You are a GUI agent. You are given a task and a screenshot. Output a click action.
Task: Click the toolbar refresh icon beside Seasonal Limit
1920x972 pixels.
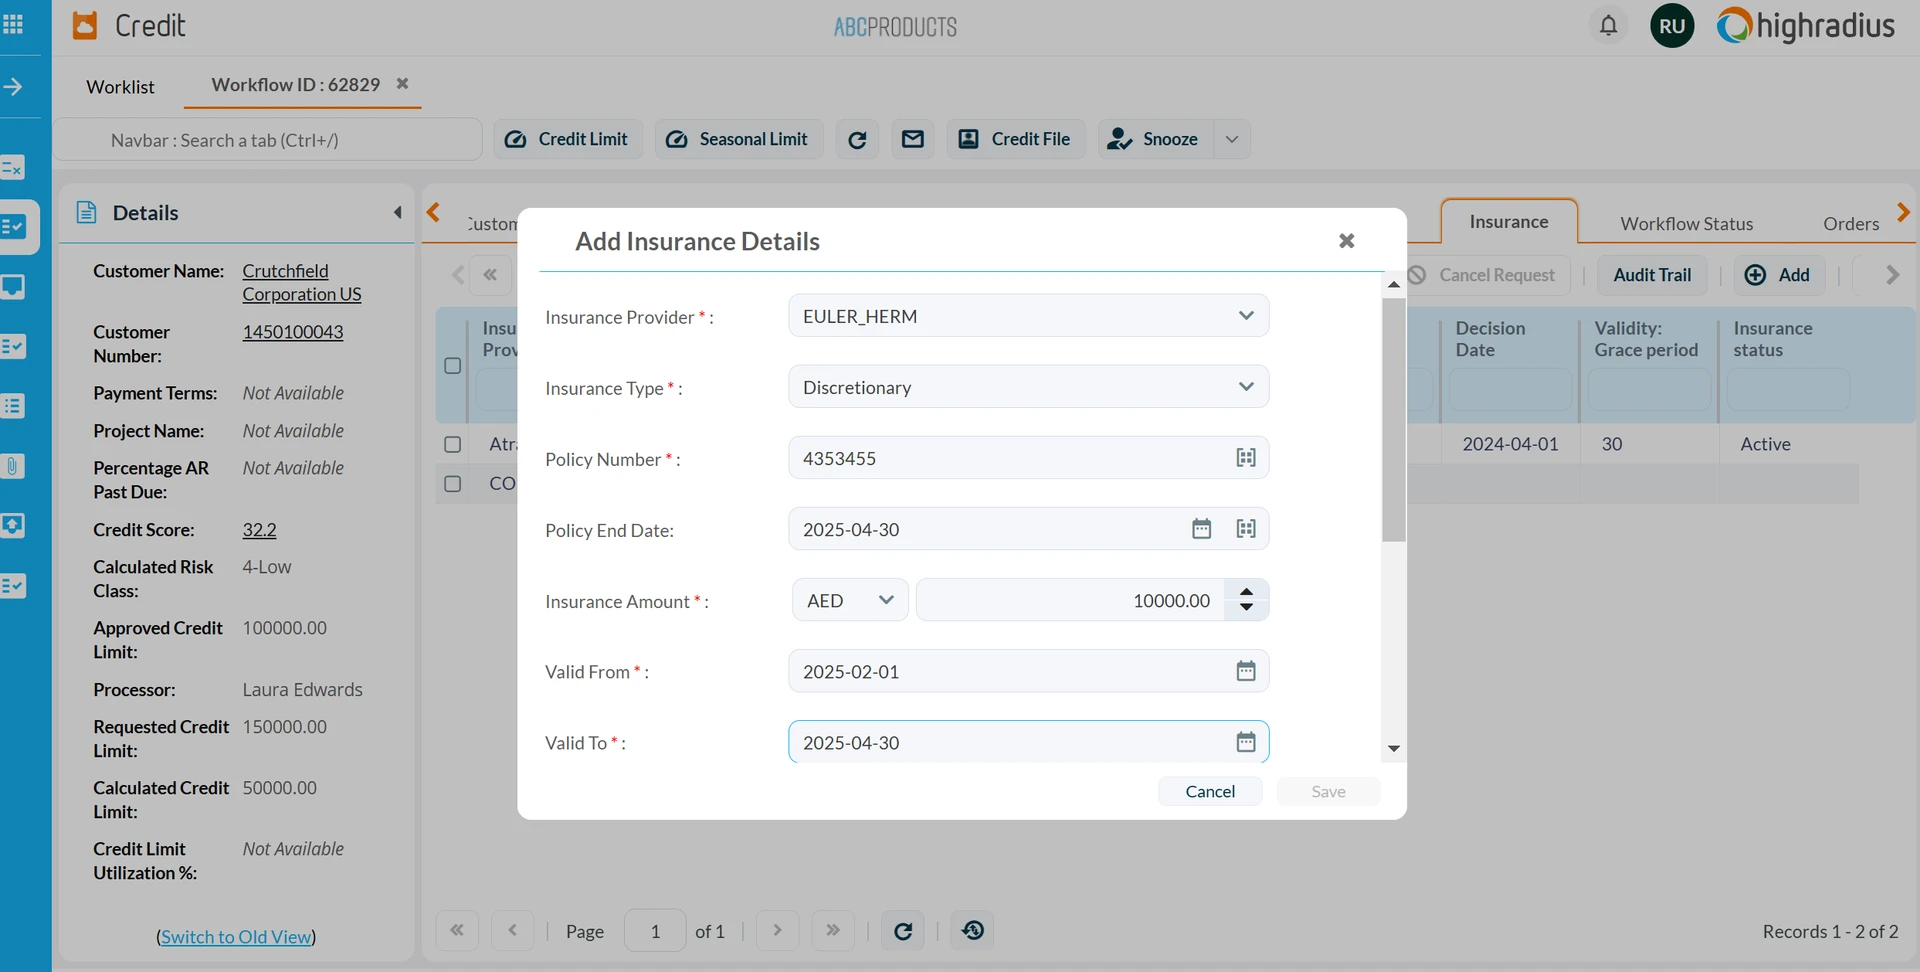pyautogui.click(x=857, y=140)
